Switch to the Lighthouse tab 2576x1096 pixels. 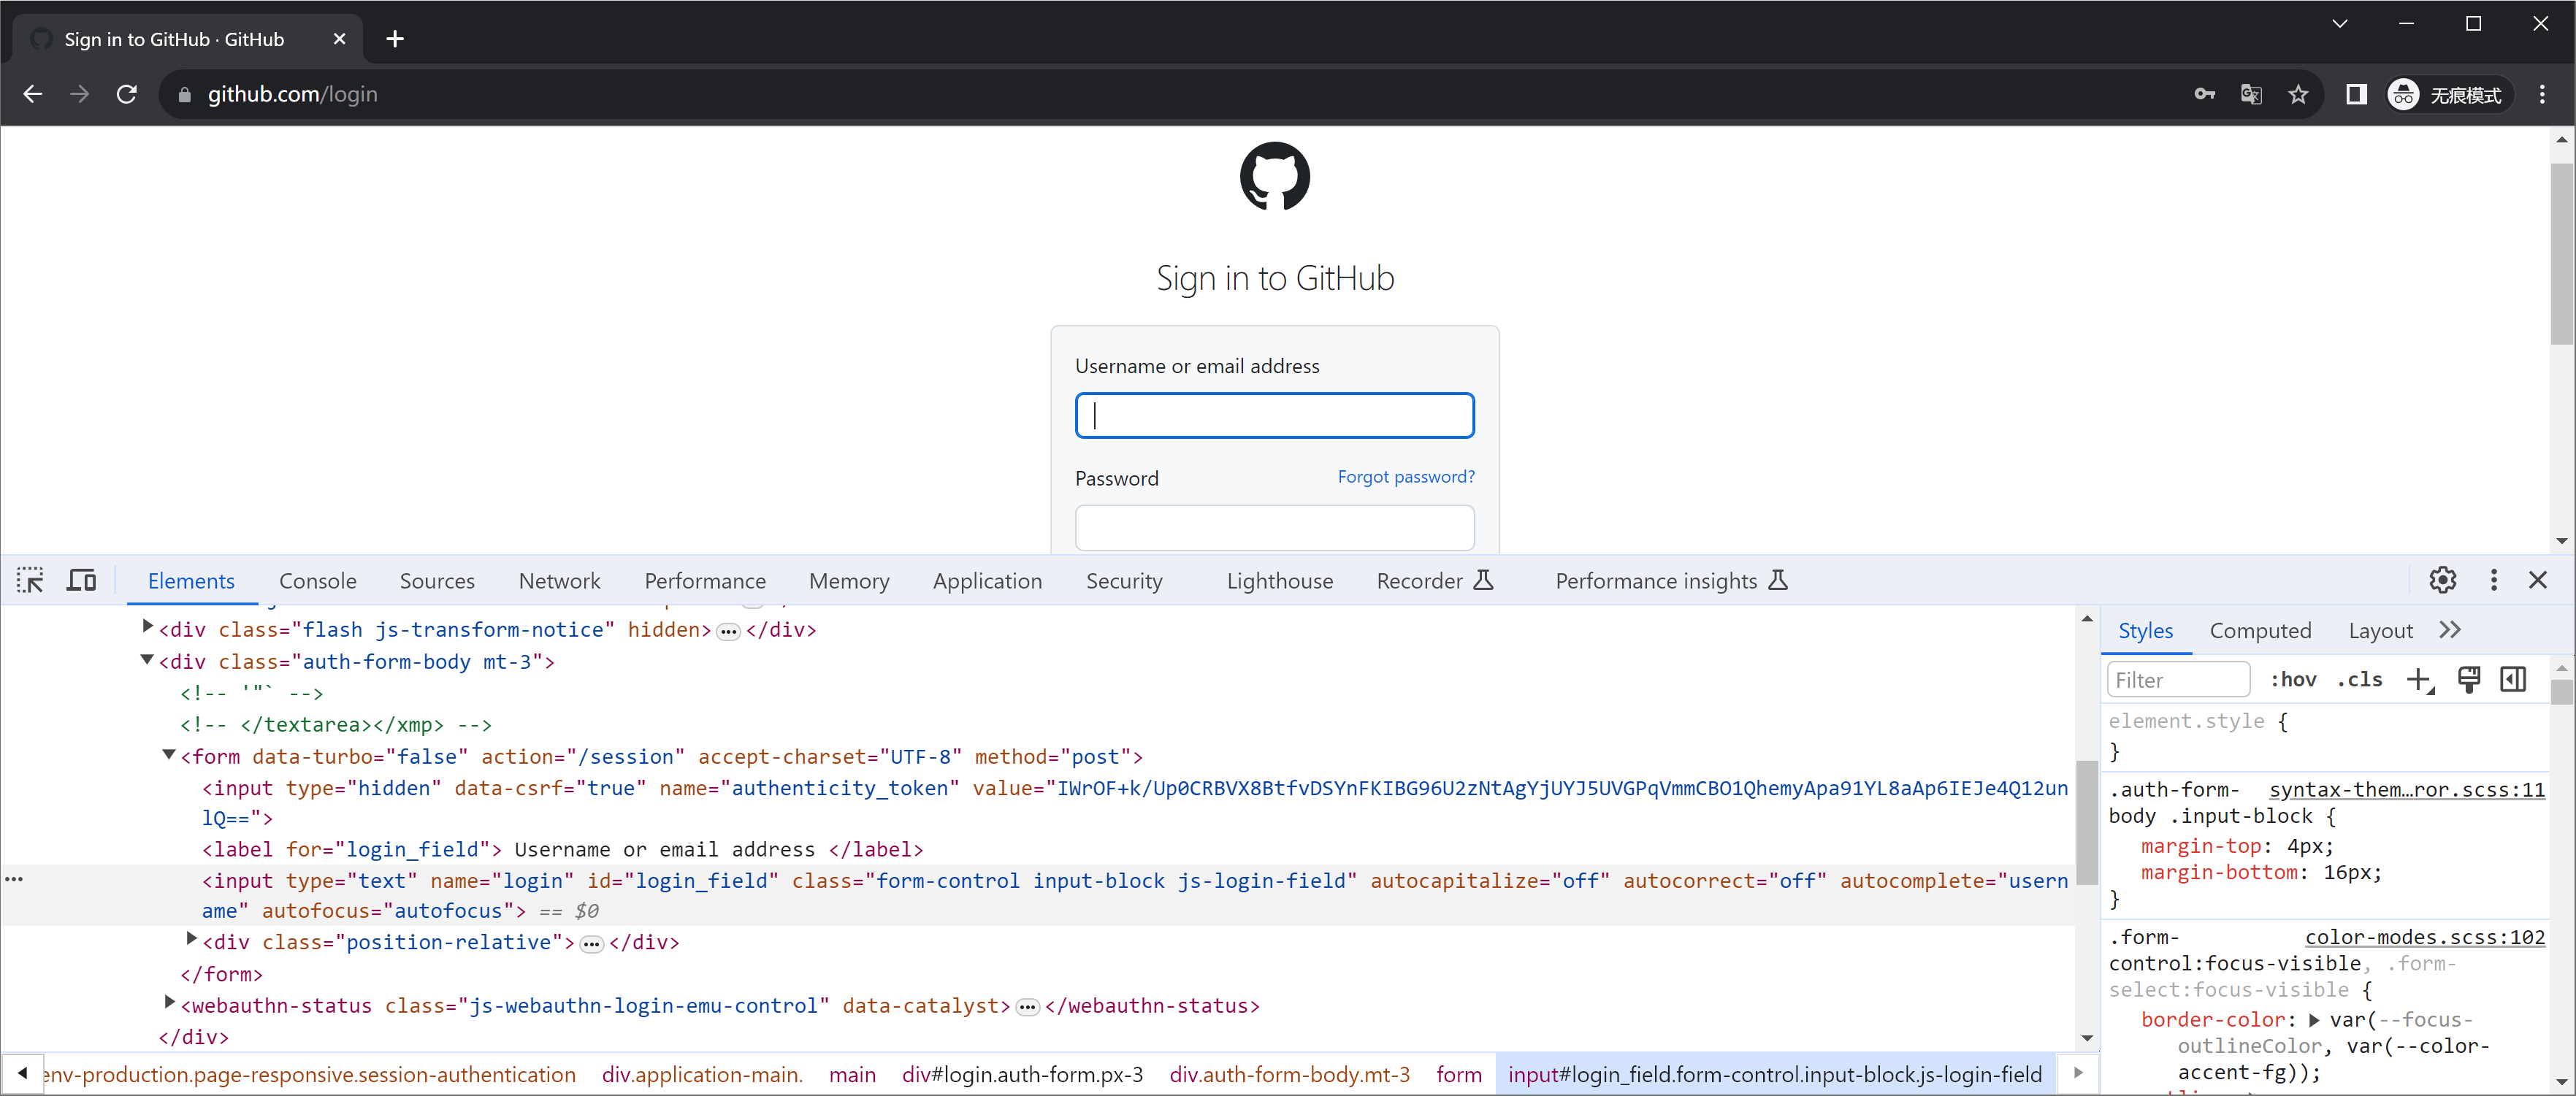1279,581
